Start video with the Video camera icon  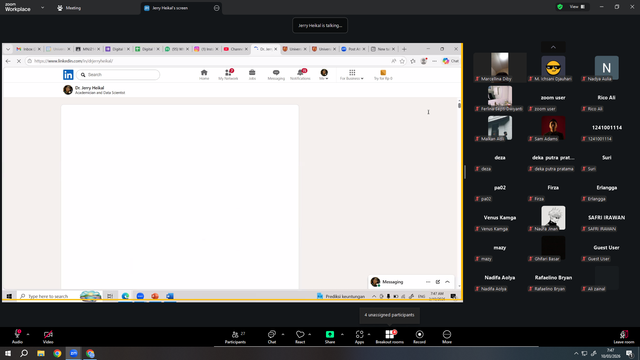click(x=48, y=334)
